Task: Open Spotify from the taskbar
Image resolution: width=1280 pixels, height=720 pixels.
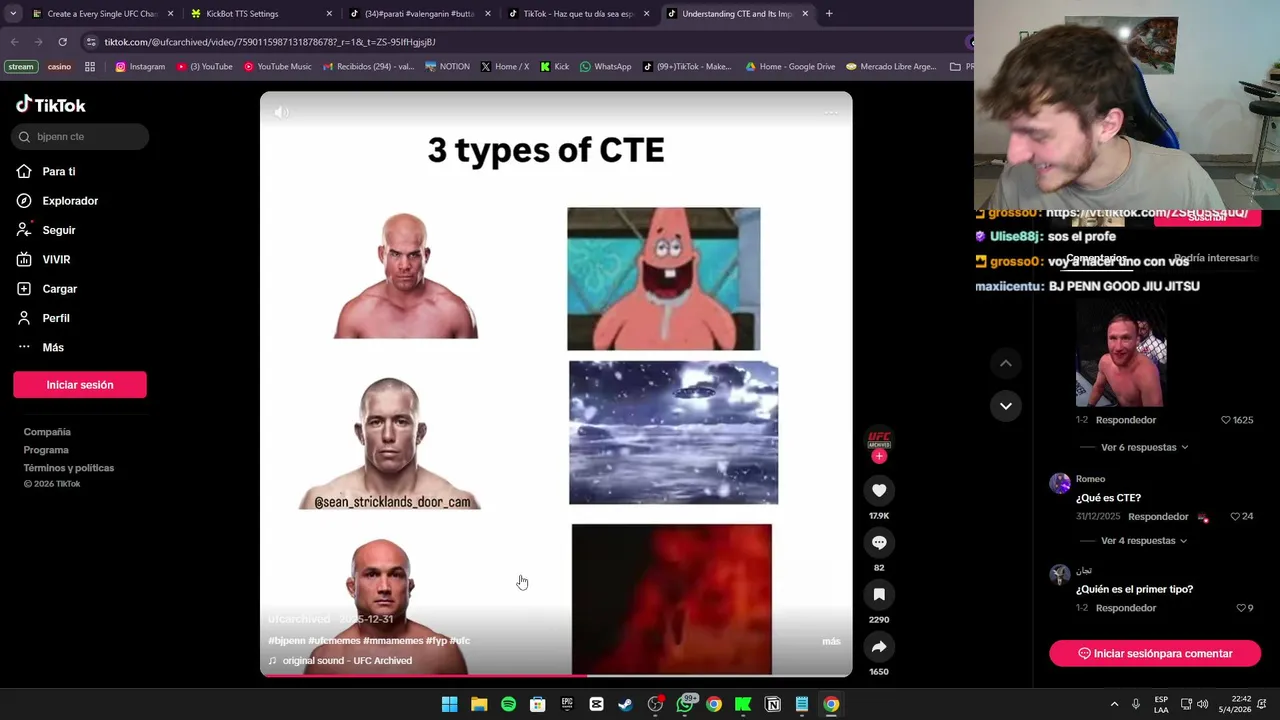Action: (508, 704)
